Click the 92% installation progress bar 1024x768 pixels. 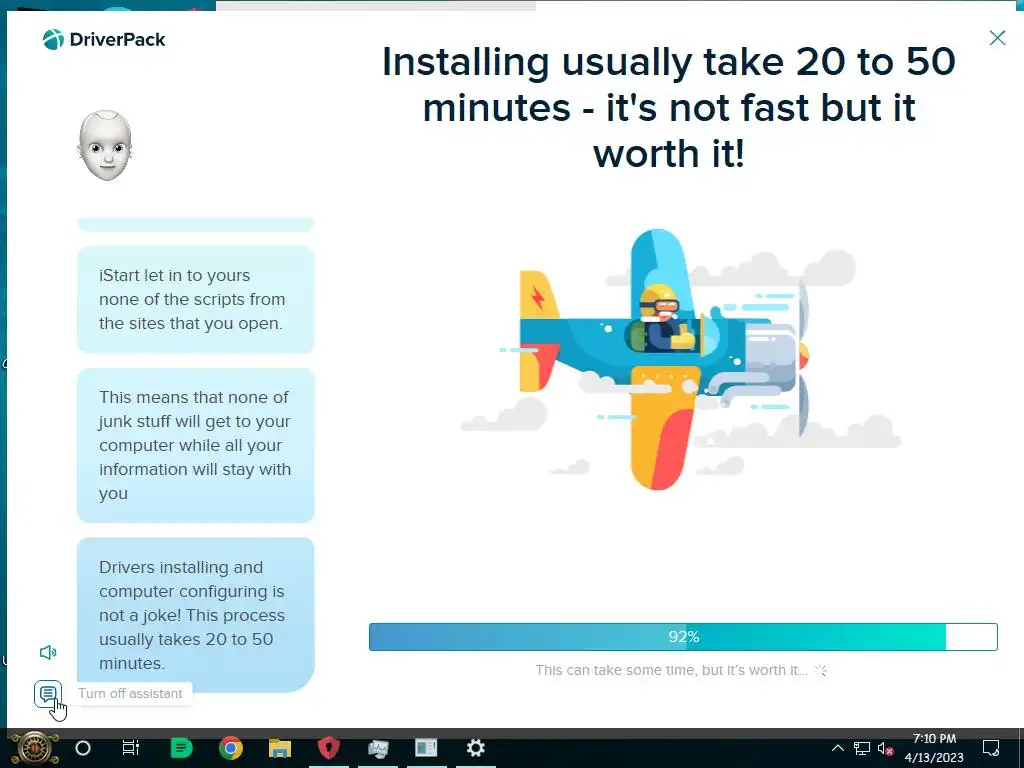[683, 637]
